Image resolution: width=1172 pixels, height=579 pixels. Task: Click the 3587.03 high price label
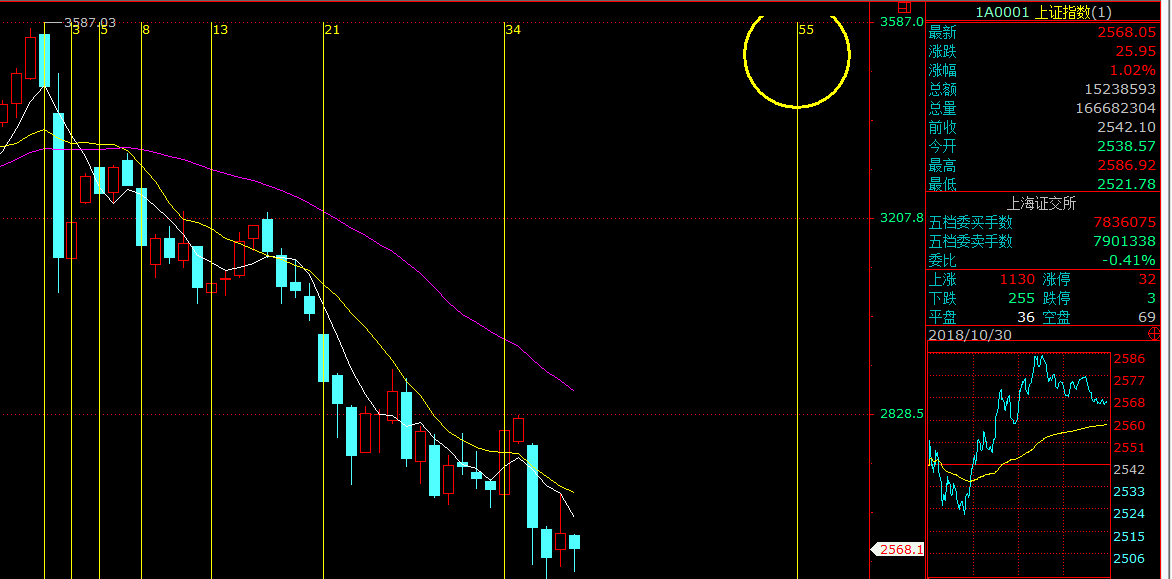tap(90, 23)
